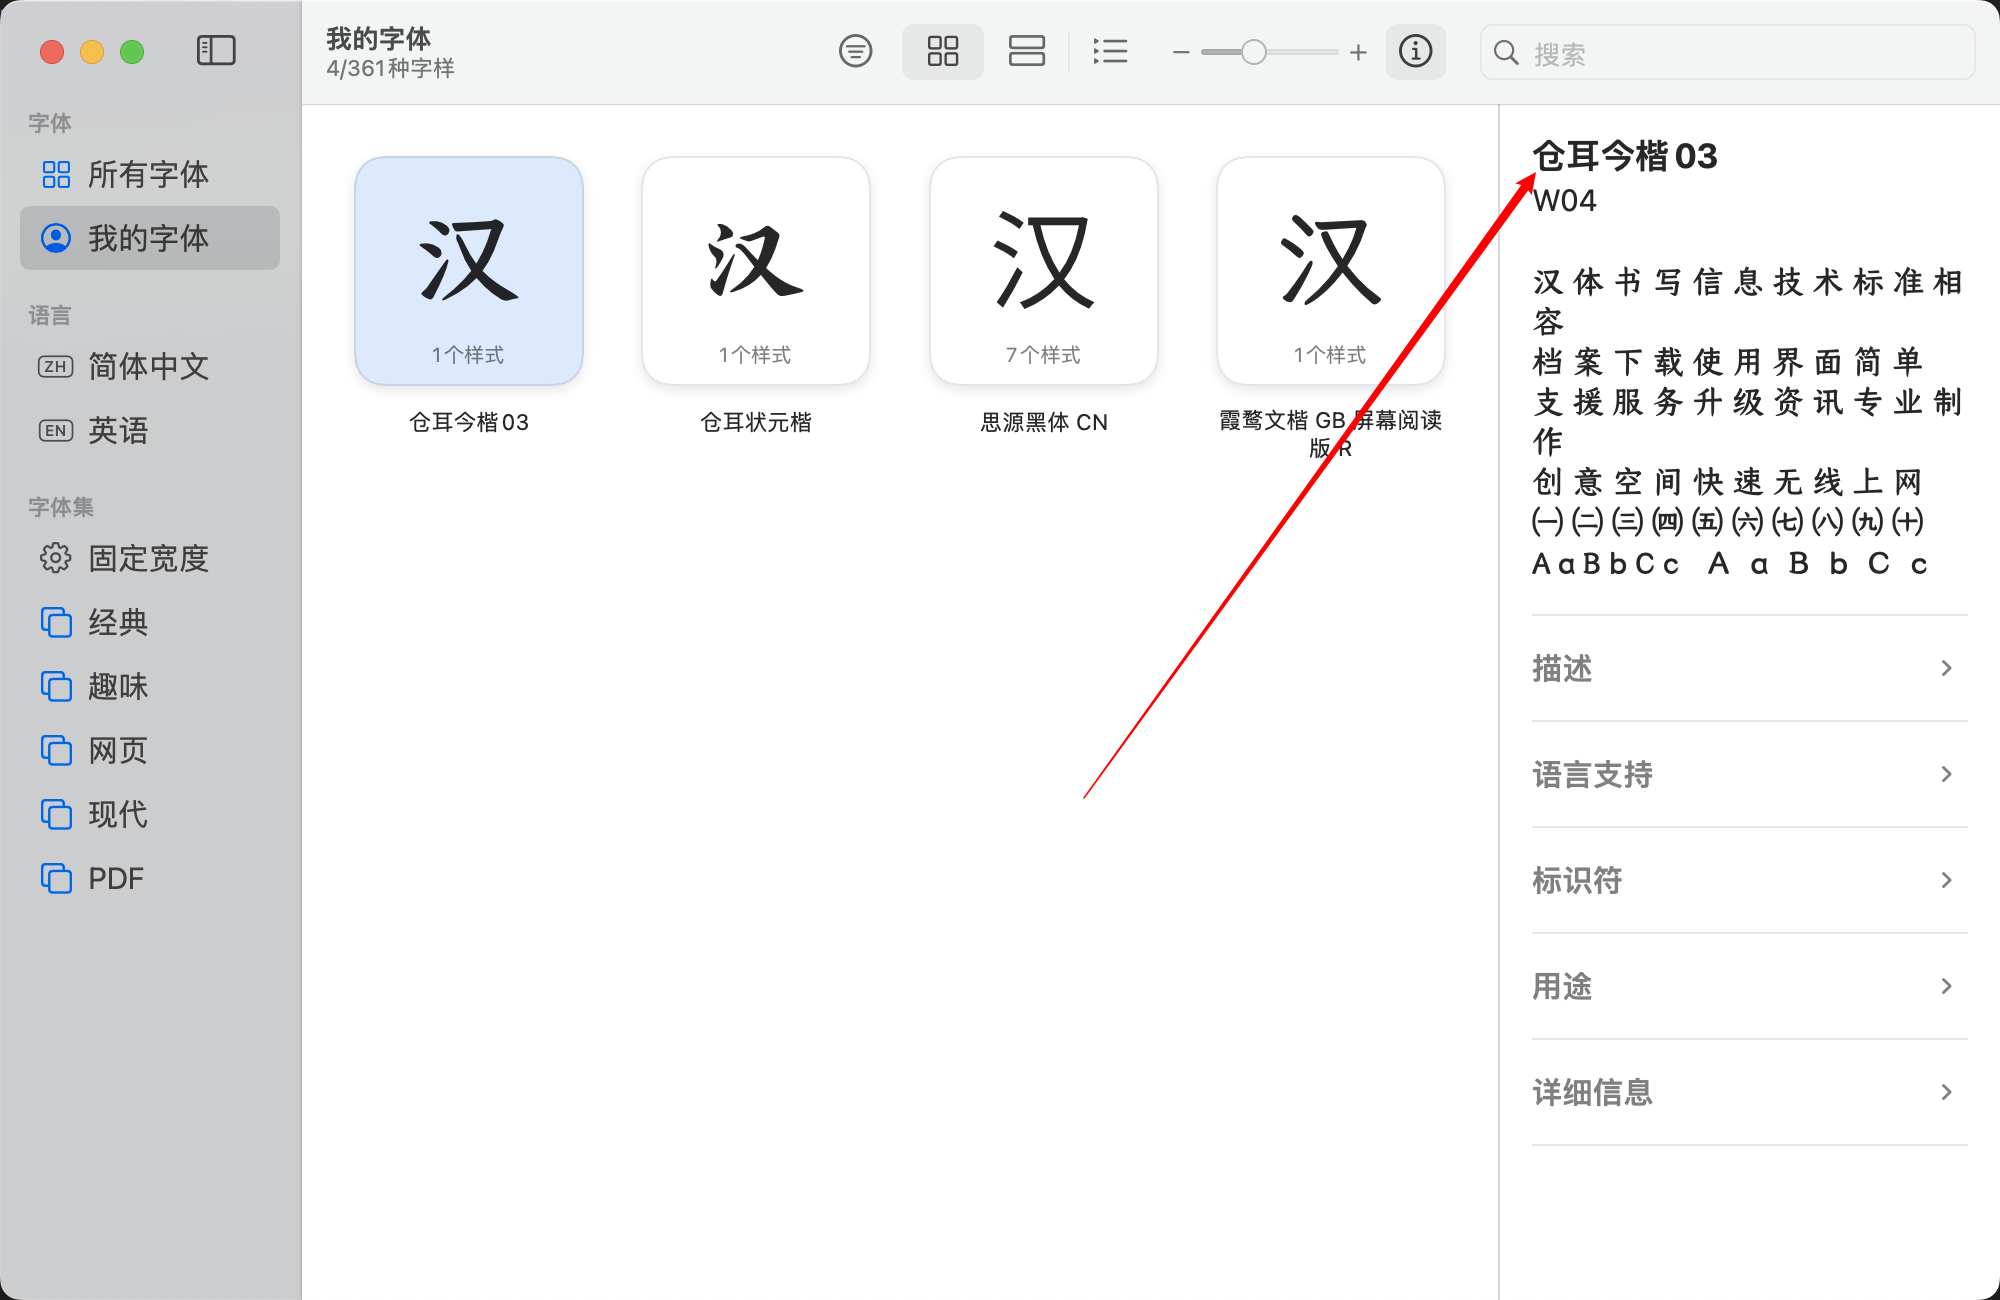Switch to list view layout
This screenshot has width=2000, height=1300.
[1110, 51]
